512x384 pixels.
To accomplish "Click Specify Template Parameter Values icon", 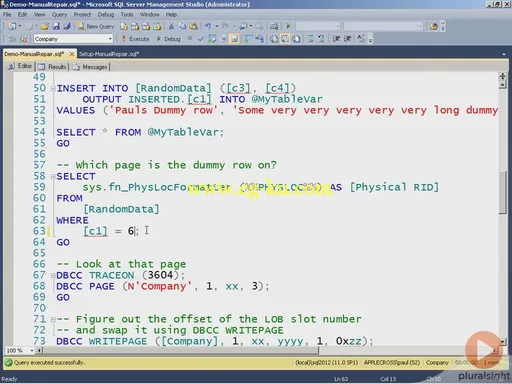I will [x=361, y=39].
